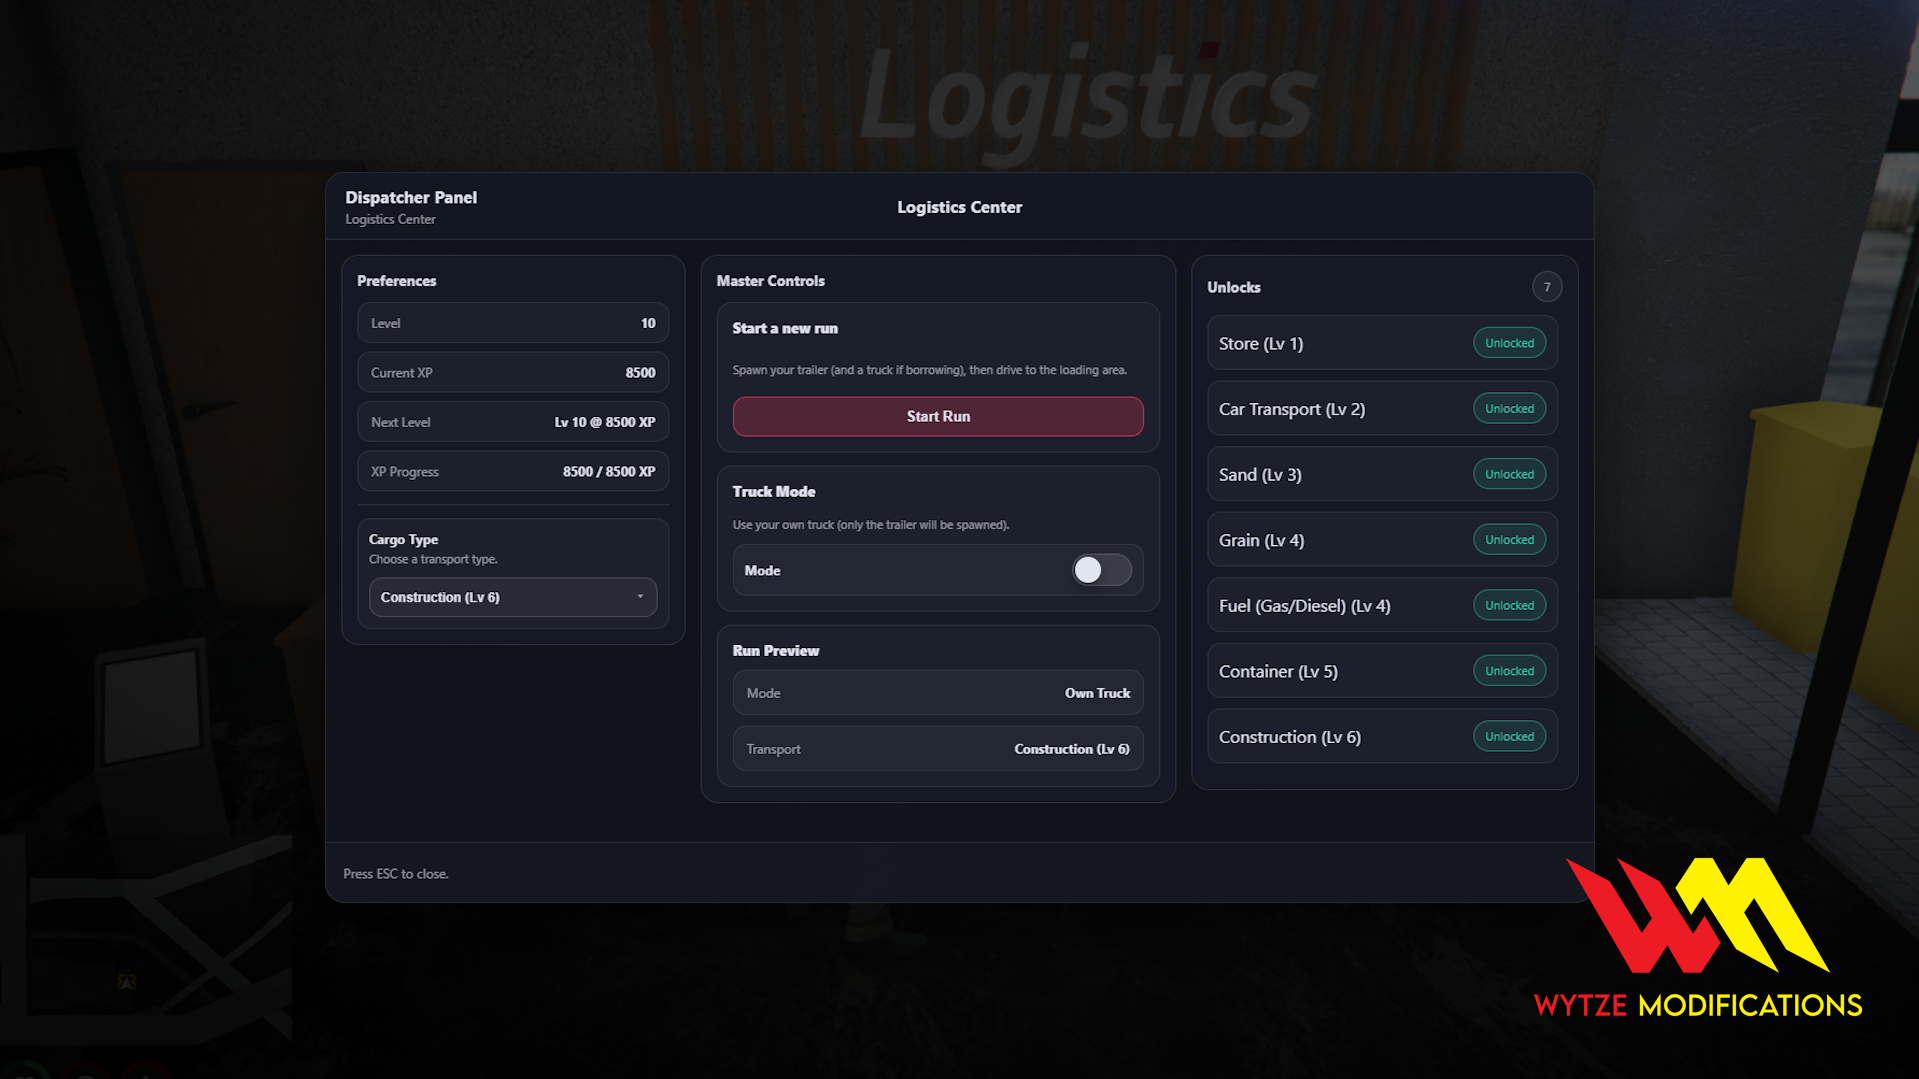Click the XP Progress bar showing 8500/8500

pos(512,471)
